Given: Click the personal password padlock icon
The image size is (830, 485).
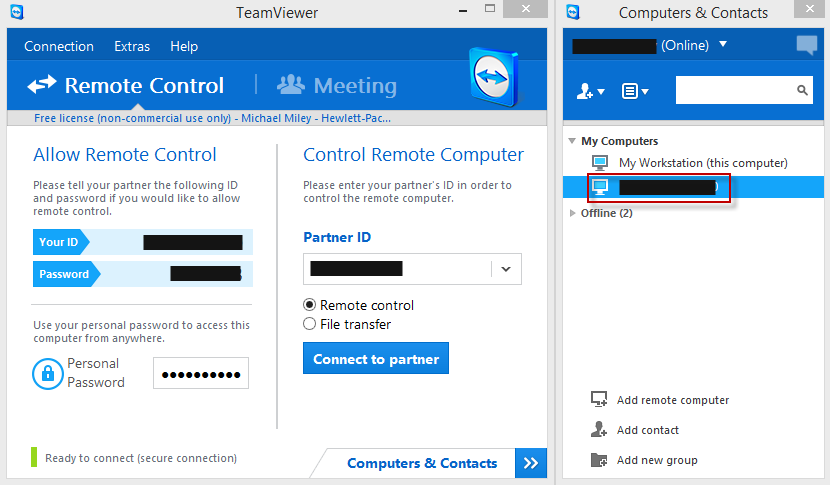Looking at the screenshot, I should click(46, 373).
